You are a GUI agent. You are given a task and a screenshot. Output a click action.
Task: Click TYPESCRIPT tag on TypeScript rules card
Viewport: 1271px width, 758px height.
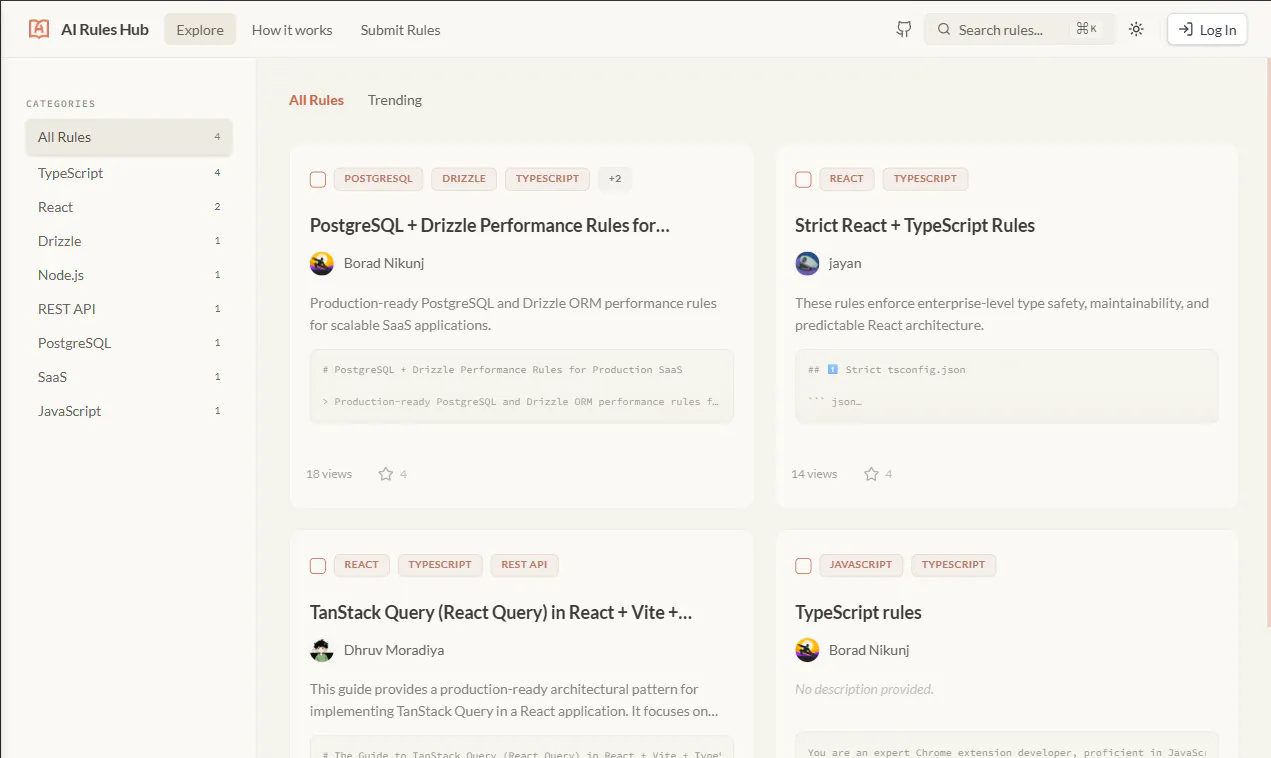[x=953, y=565]
